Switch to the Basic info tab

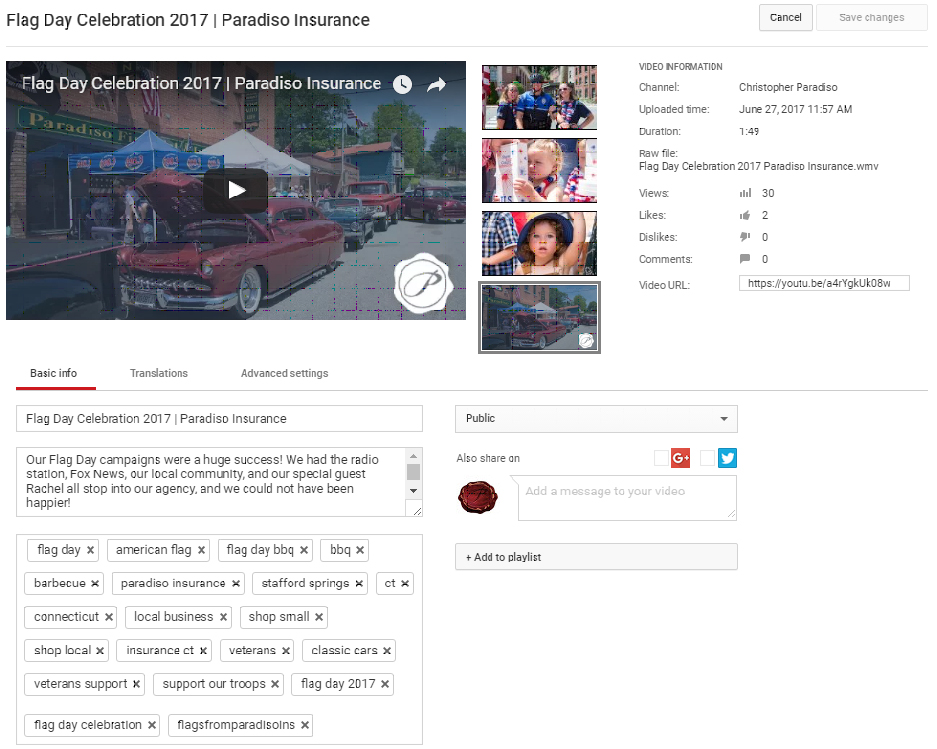54,373
